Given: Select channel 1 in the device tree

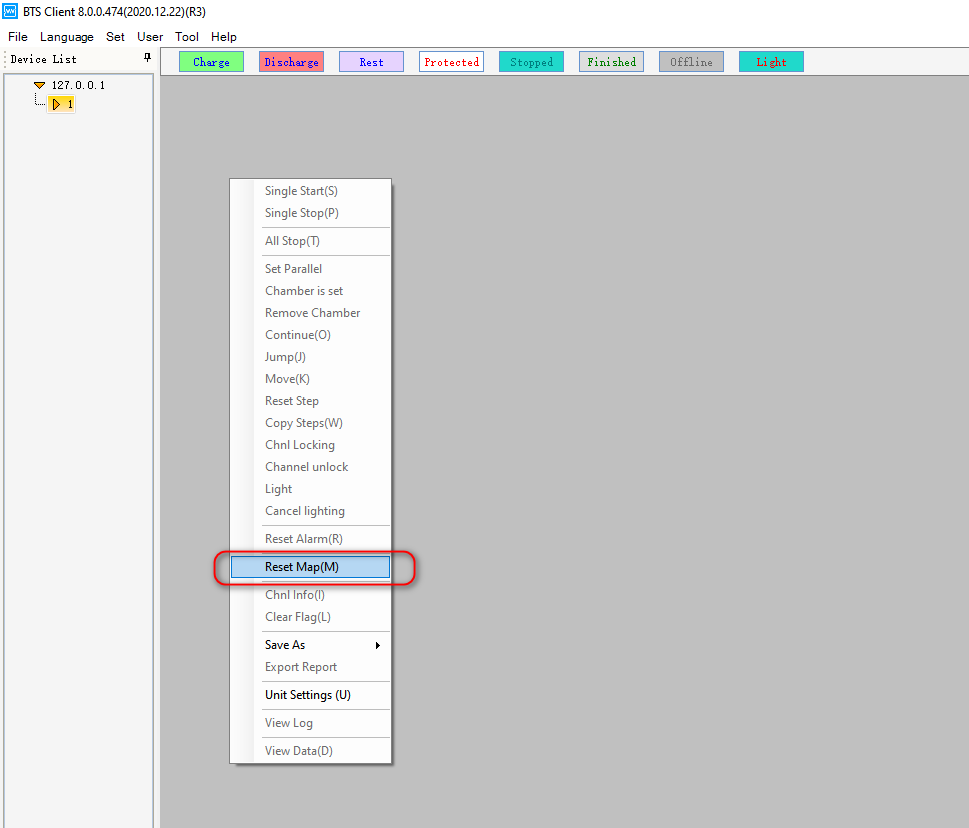Looking at the screenshot, I should point(62,104).
